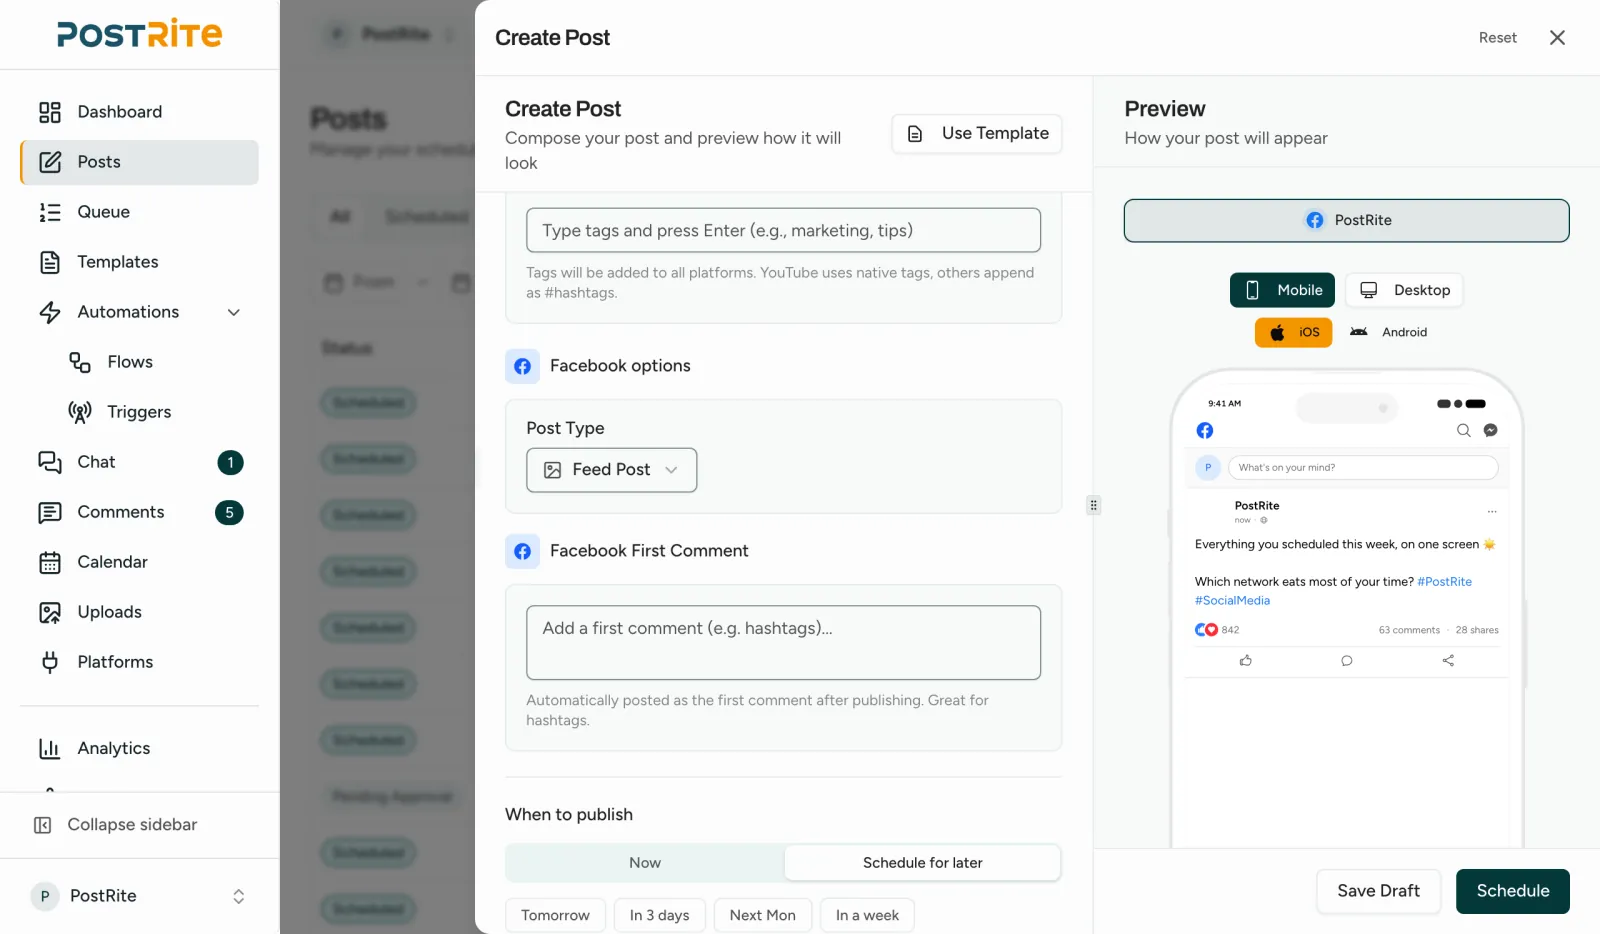Image resolution: width=1600 pixels, height=934 pixels.
Task: Click the tags input field
Action: click(x=784, y=230)
